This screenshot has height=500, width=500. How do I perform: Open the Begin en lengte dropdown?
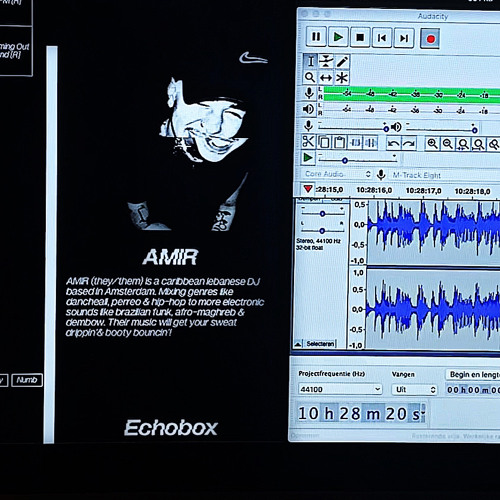pyautogui.click(x=473, y=375)
